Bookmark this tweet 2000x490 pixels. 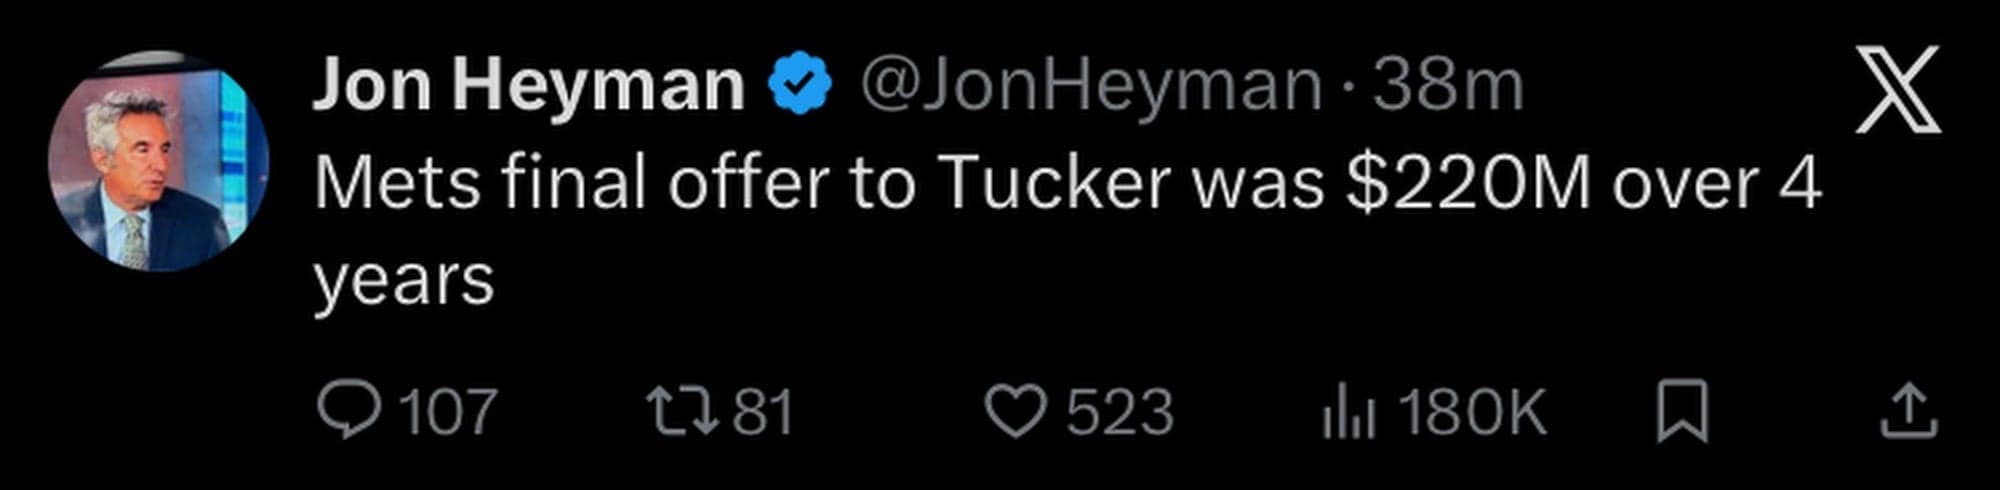click(x=1682, y=411)
